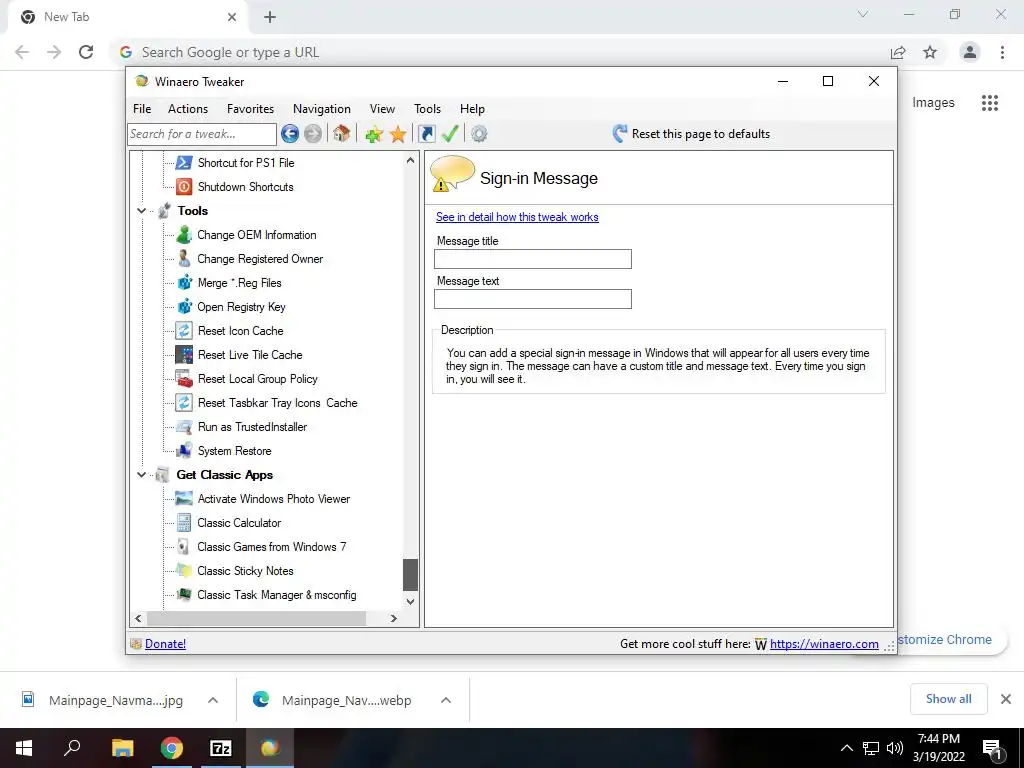The width and height of the screenshot is (1024, 768).
Task: Close the Chrome downloads bar
Action: coord(1006,699)
